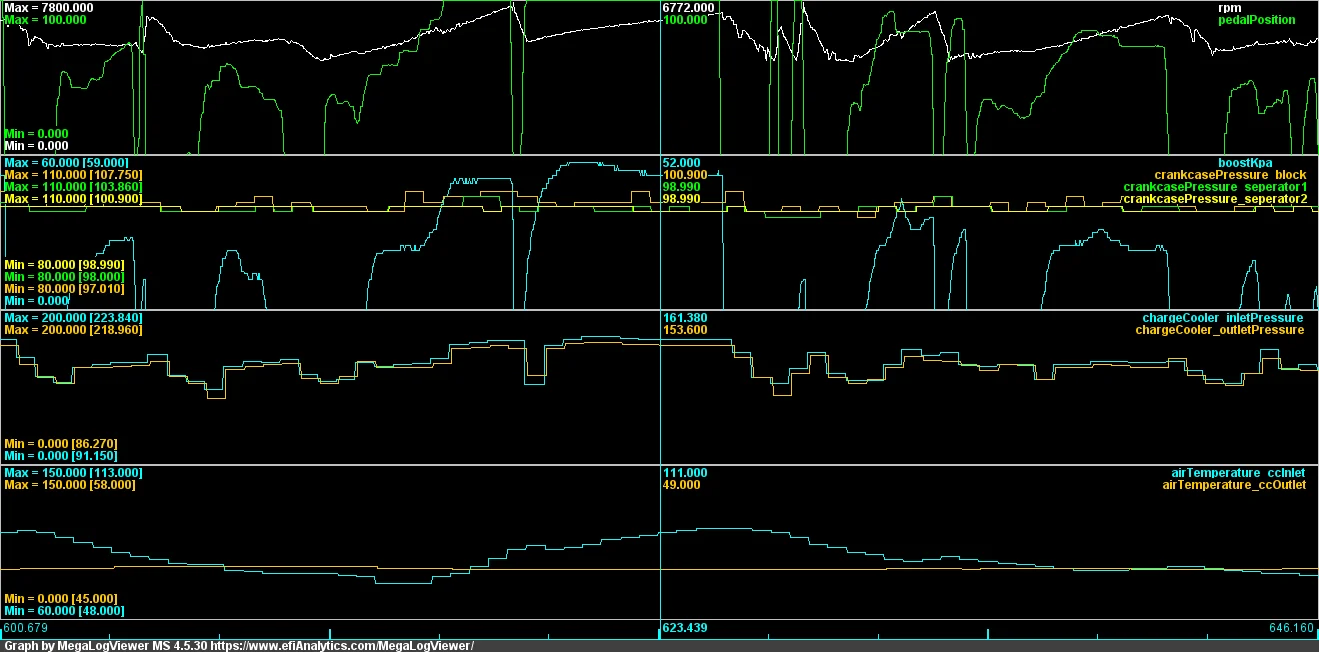Select the green cursor value 98.990
Viewport: 1319px width, 652px height.
682,187
